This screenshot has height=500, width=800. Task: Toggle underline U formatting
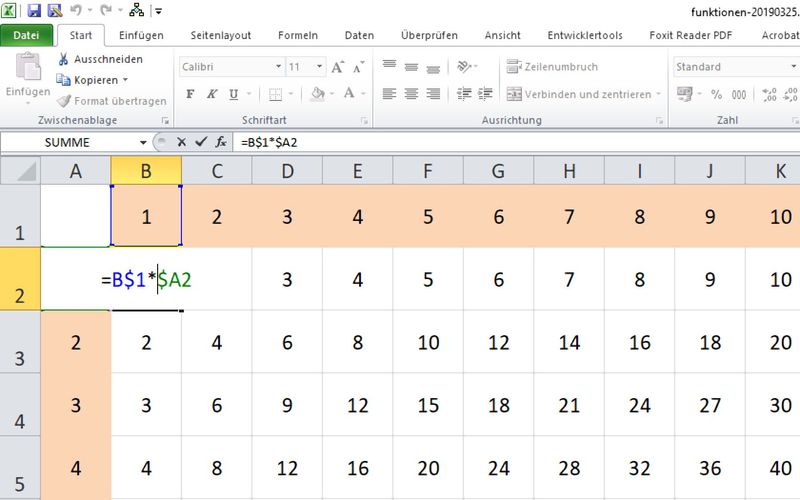point(234,94)
